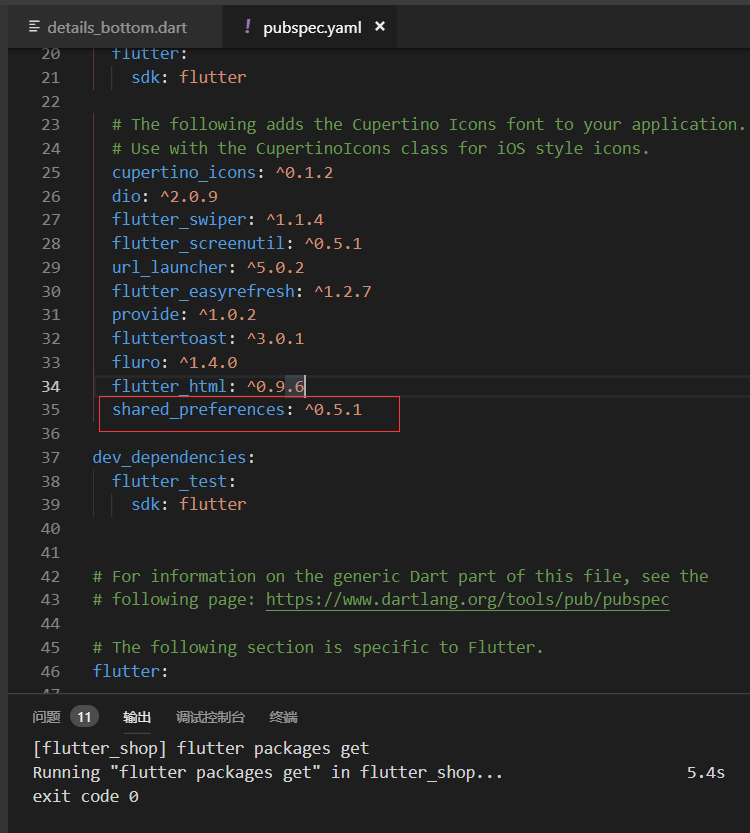
Task: Open the 终端 terminal tab
Action: pos(283,717)
